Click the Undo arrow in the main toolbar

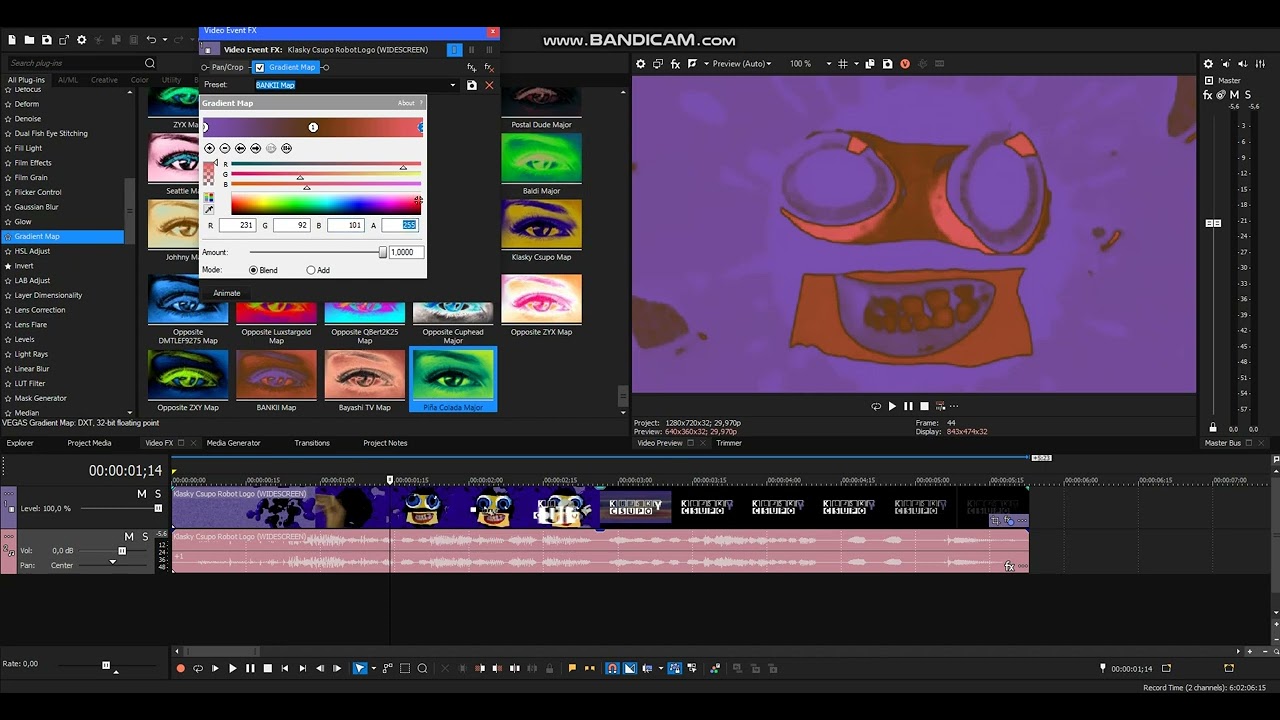(151, 40)
